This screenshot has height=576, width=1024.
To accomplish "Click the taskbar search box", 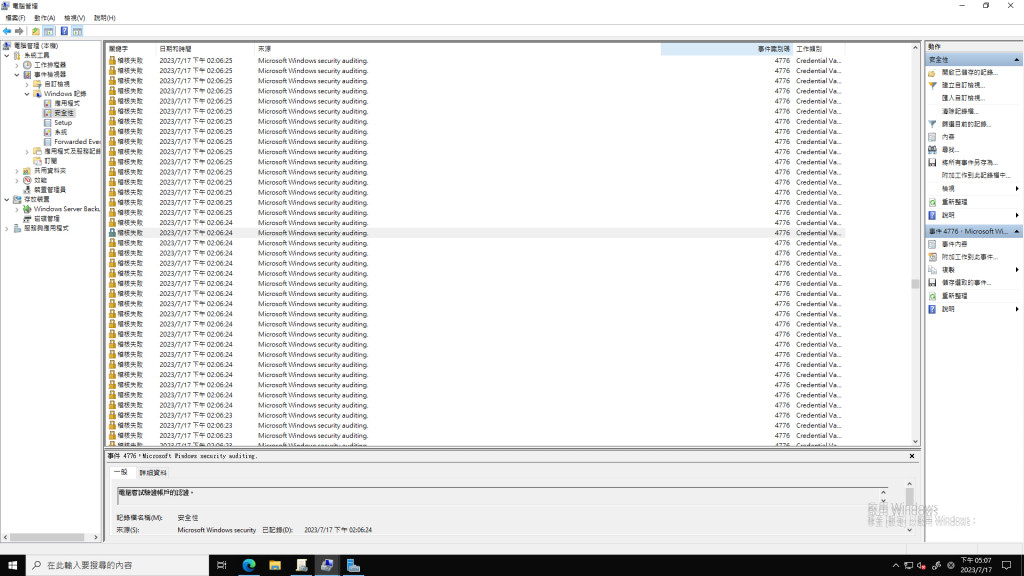I will pos(118,566).
